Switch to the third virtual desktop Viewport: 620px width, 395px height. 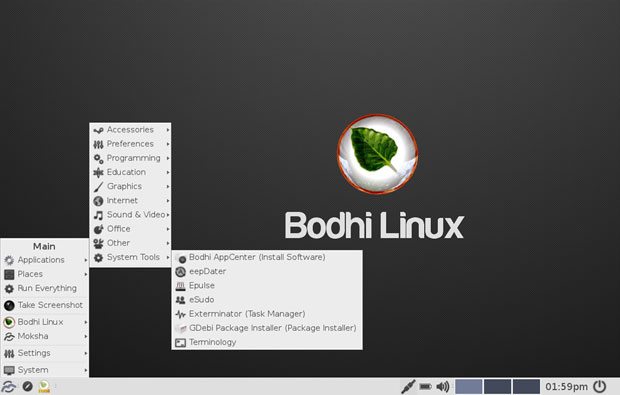point(526,386)
